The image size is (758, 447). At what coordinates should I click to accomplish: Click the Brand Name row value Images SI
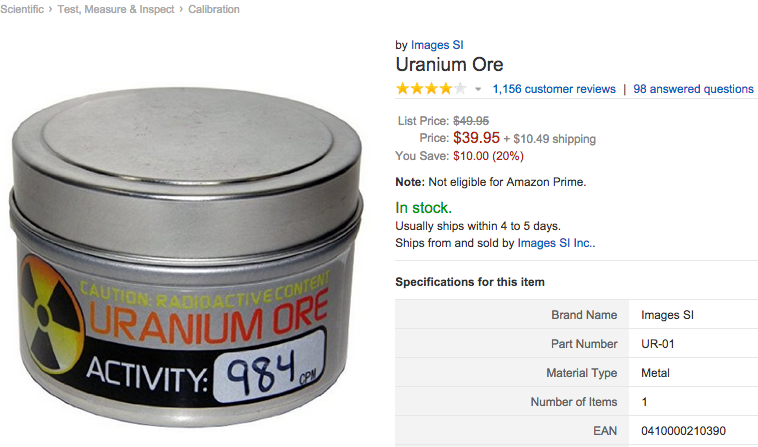point(667,315)
